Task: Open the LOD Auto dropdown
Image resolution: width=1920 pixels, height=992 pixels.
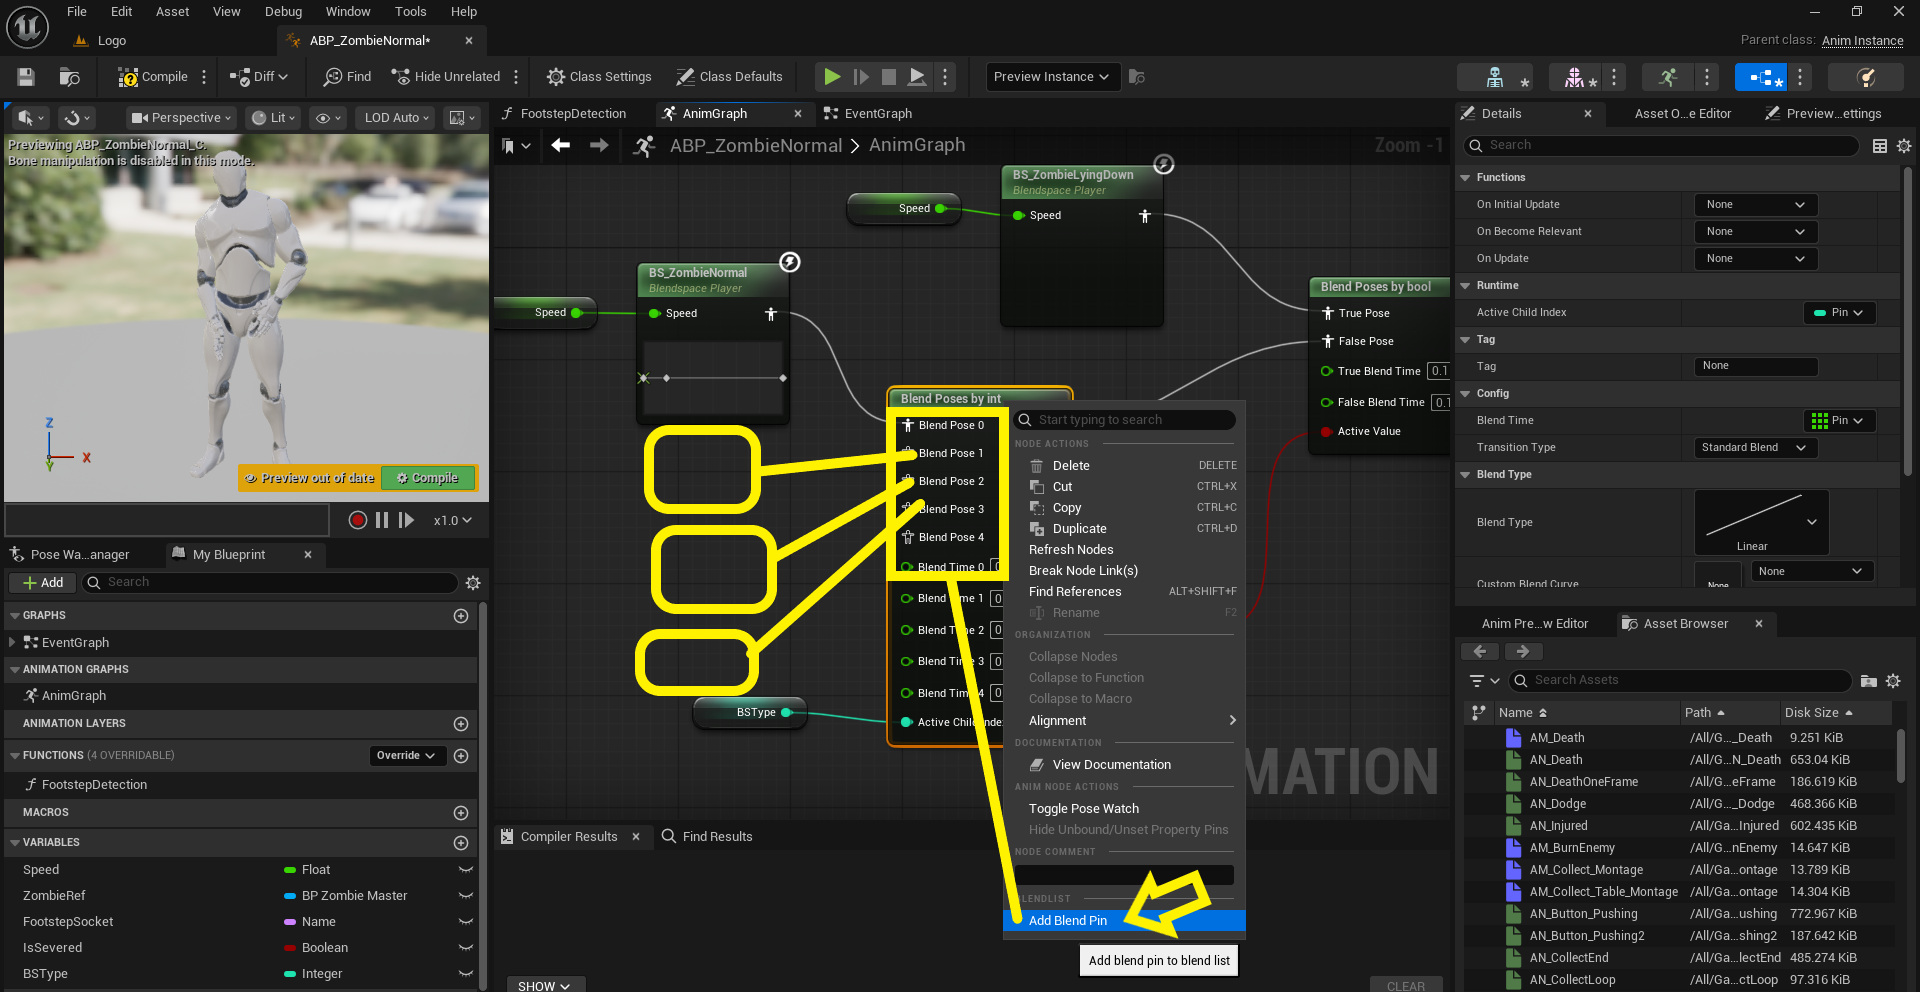Action: tap(396, 118)
